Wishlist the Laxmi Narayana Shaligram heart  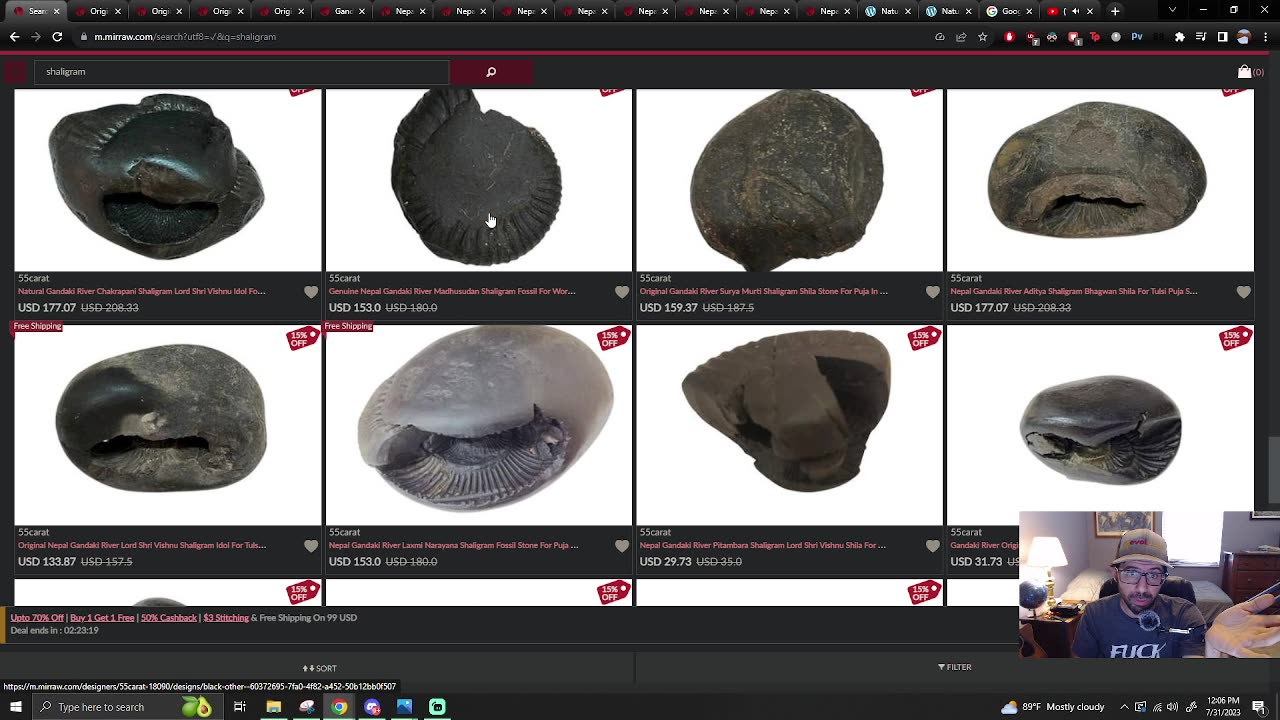pos(622,546)
